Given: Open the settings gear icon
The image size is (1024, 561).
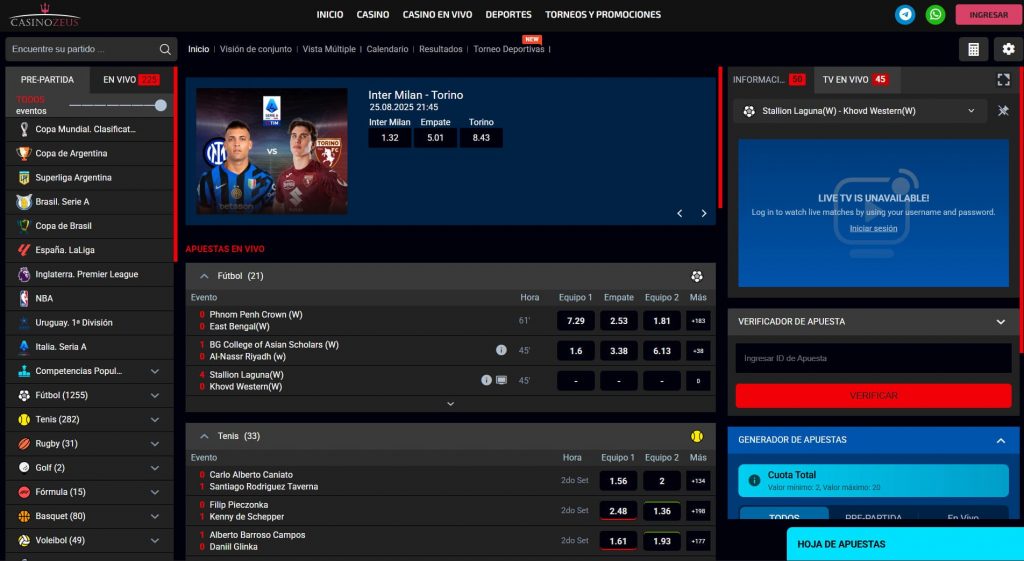Looking at the screenshot, I should [x=1007, y=49].
